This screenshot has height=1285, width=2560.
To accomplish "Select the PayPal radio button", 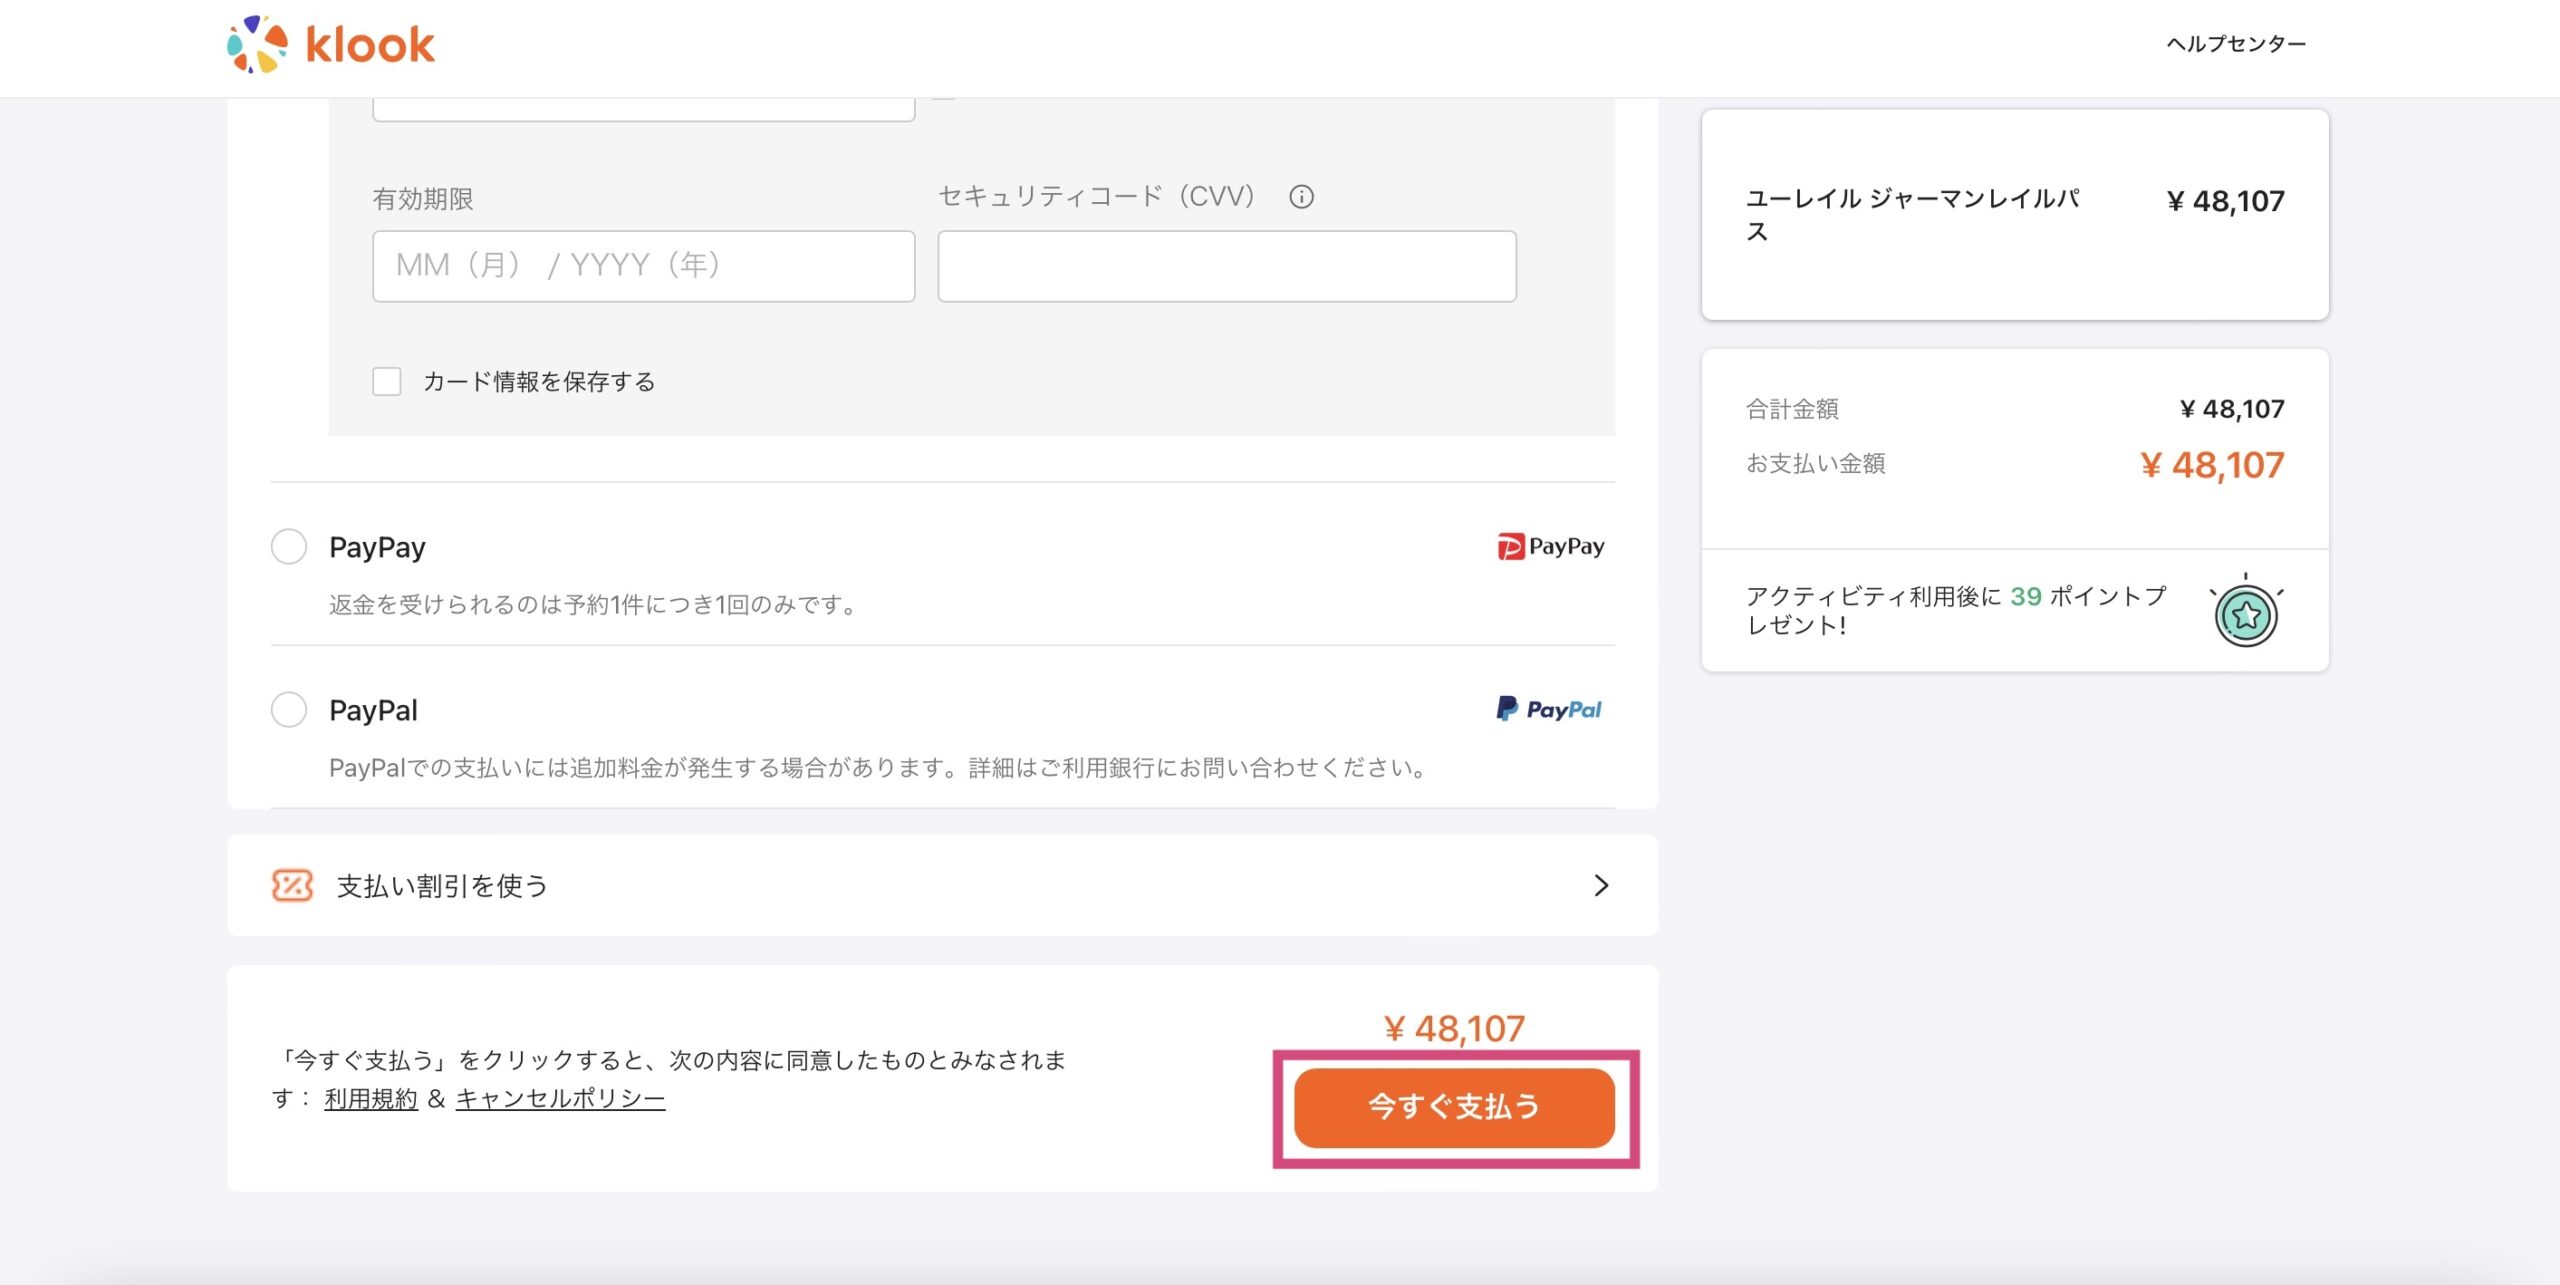I will click(x=289, y=709).
